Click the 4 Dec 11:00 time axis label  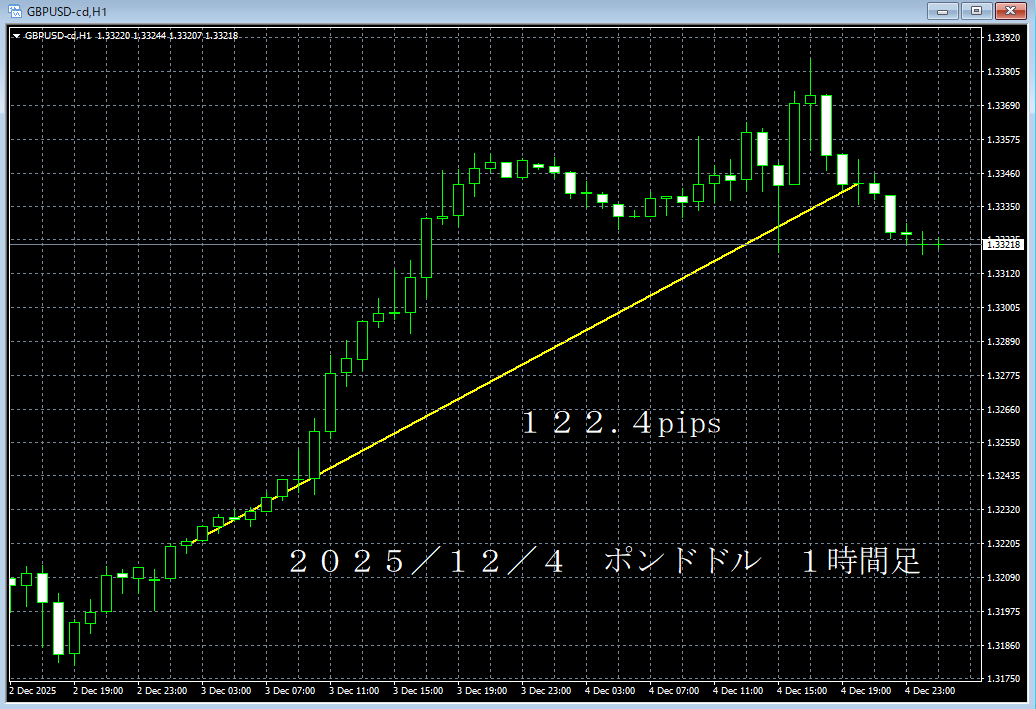[737, 690]
